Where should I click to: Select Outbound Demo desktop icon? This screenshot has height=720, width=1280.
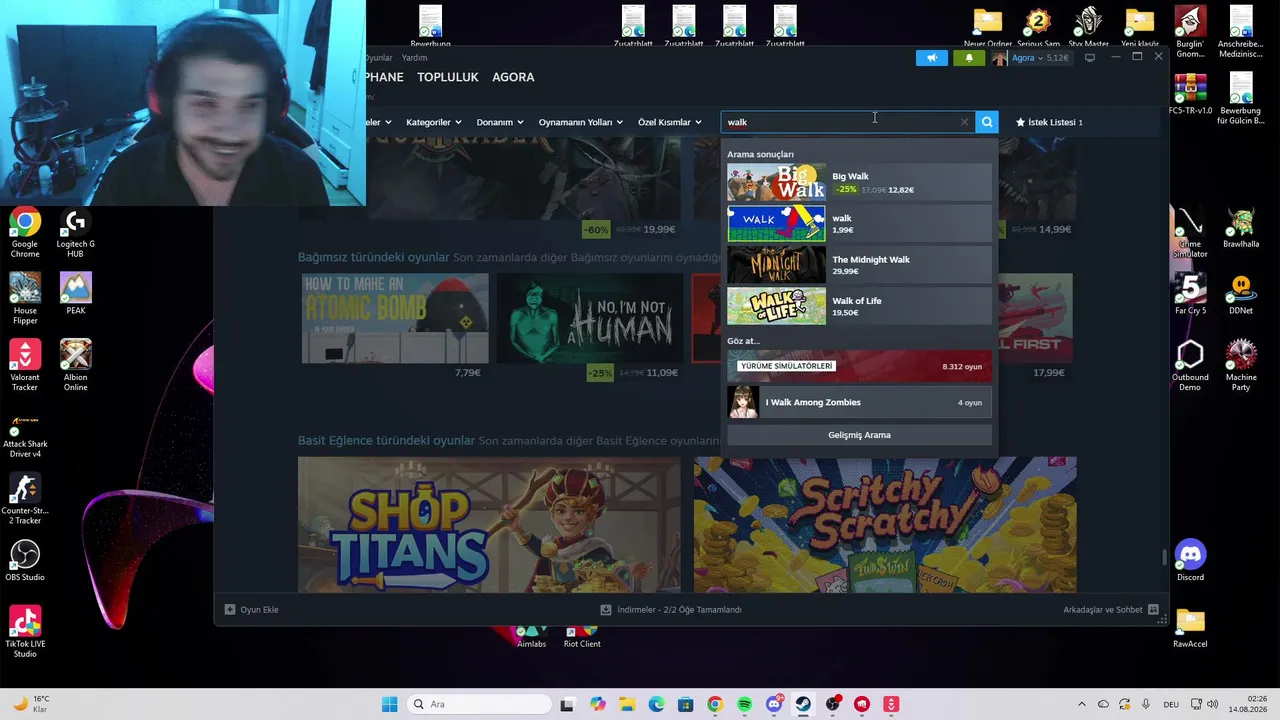point(1190,366)
